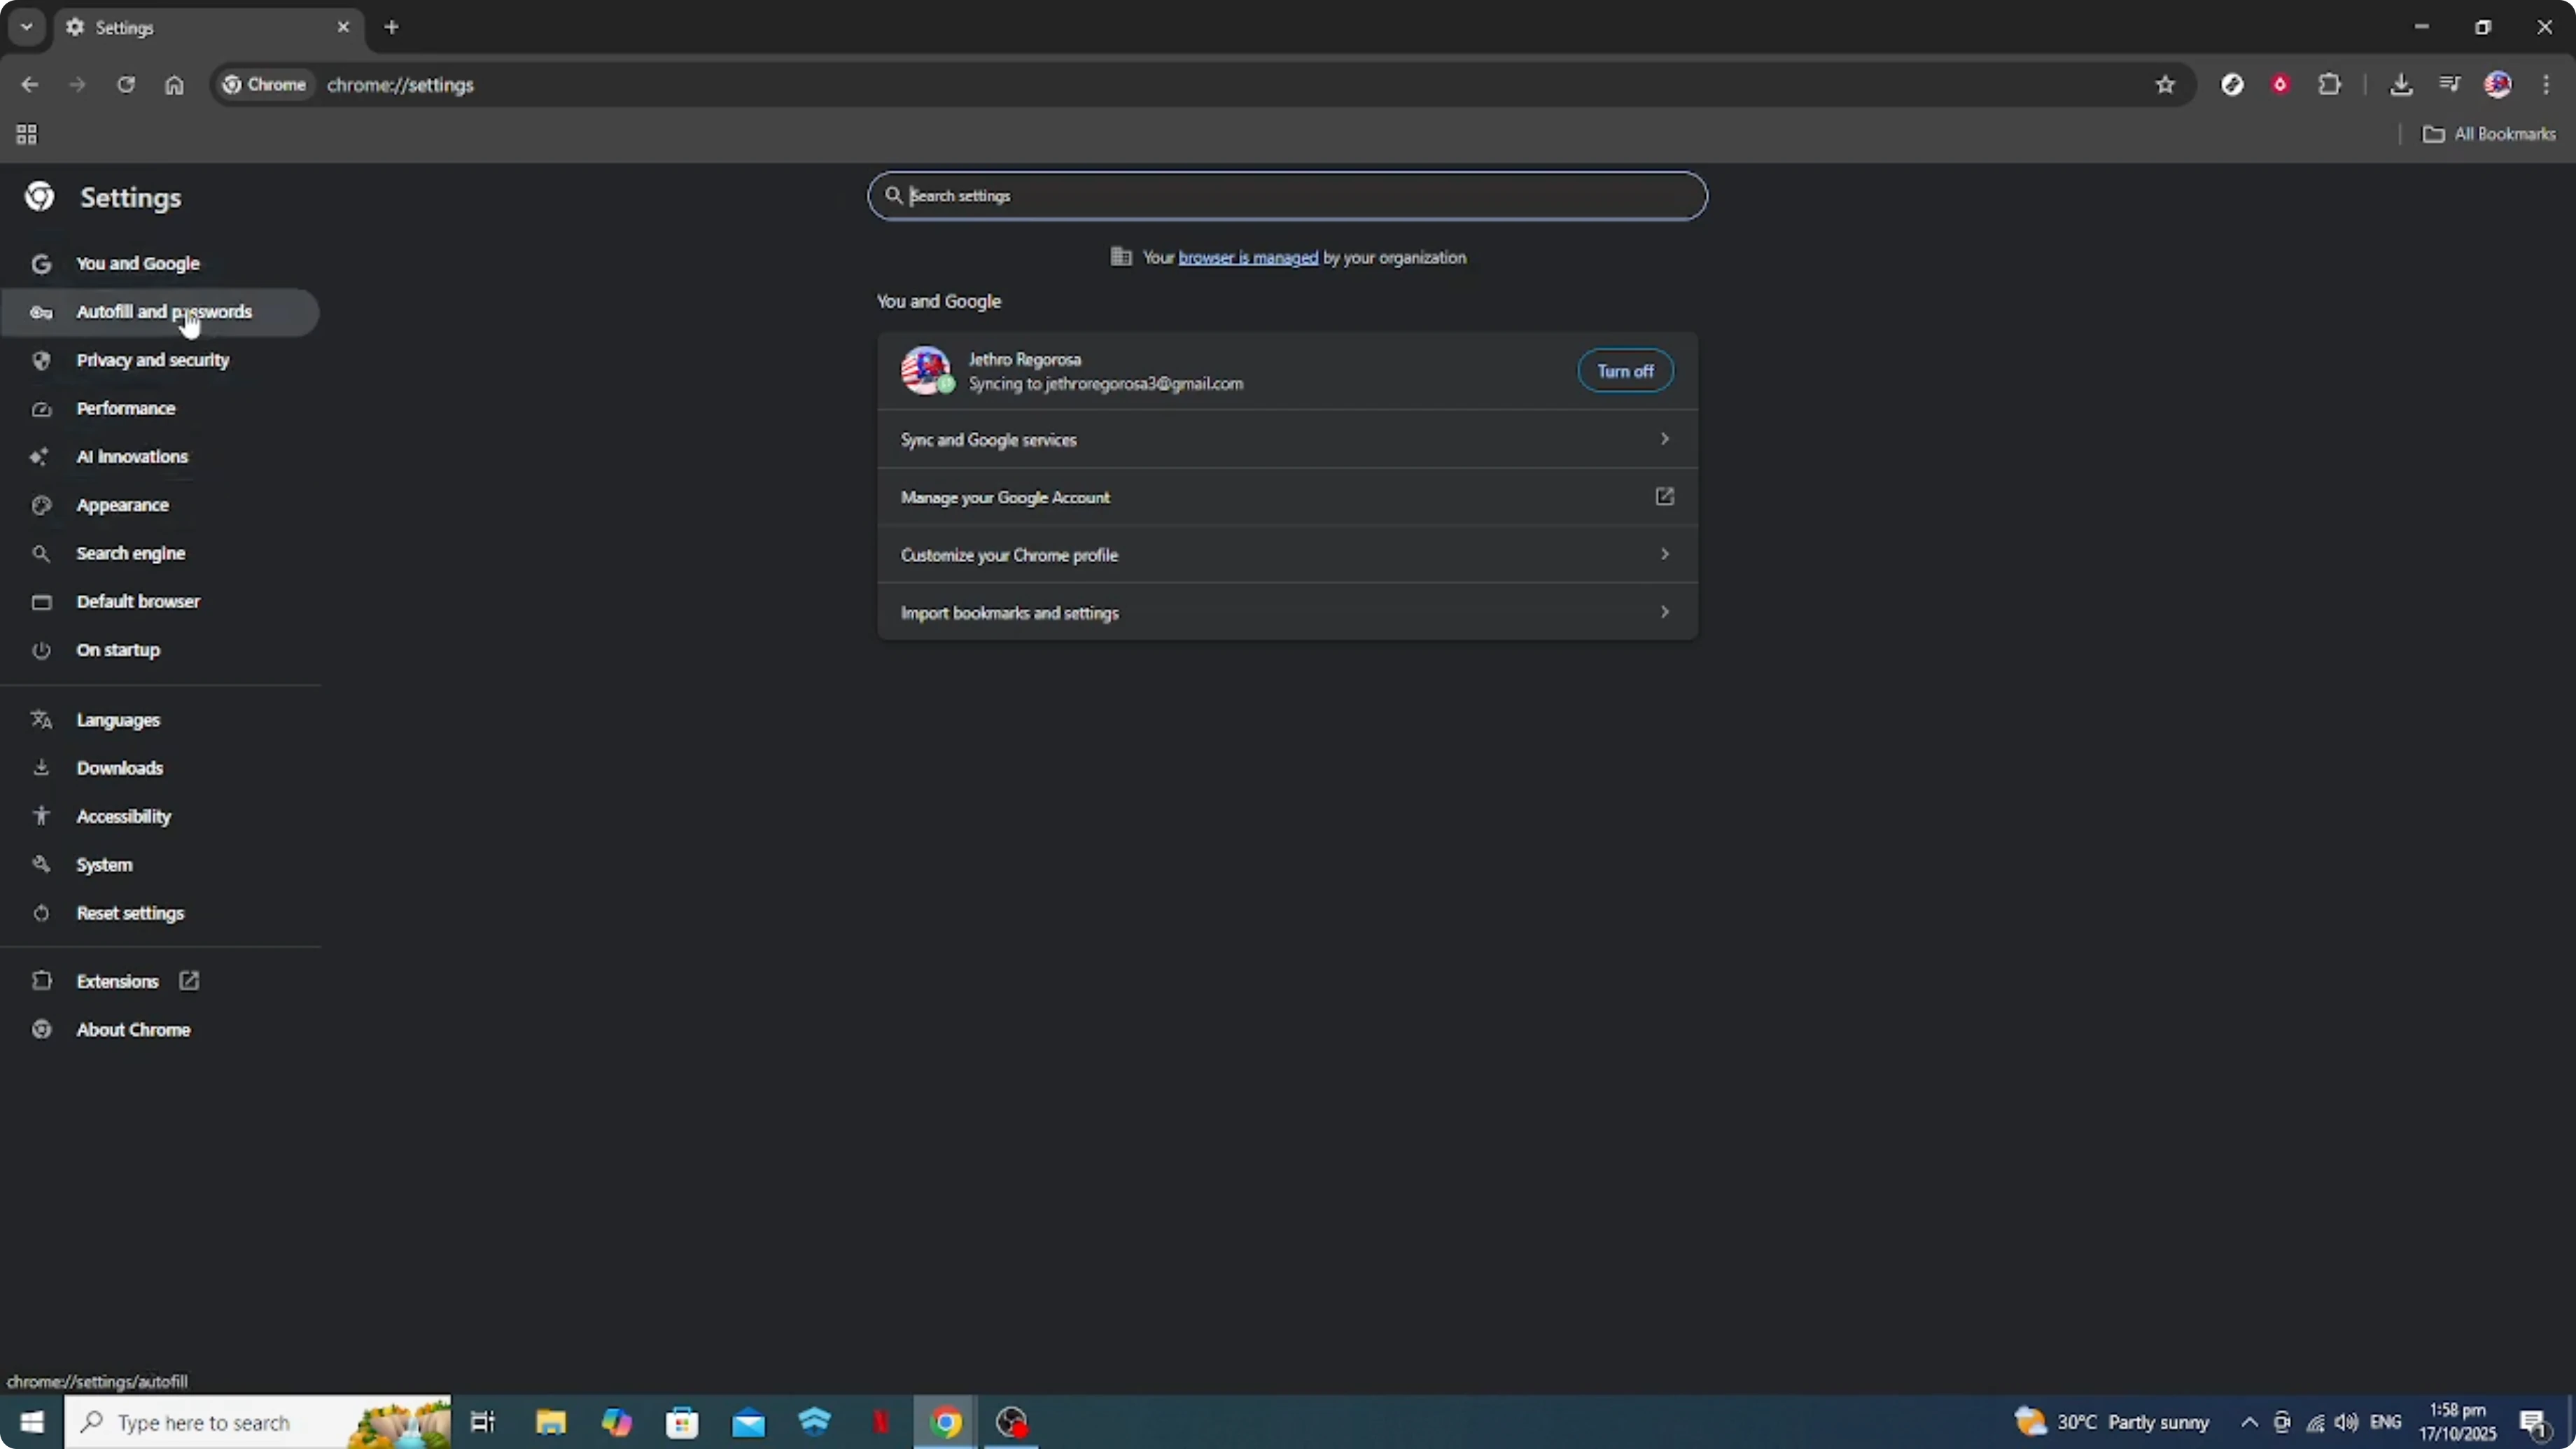Viewport: 2576px width, 1449px height.
Task: Click the Chrome logo beside Settings title
Action: 40,197
